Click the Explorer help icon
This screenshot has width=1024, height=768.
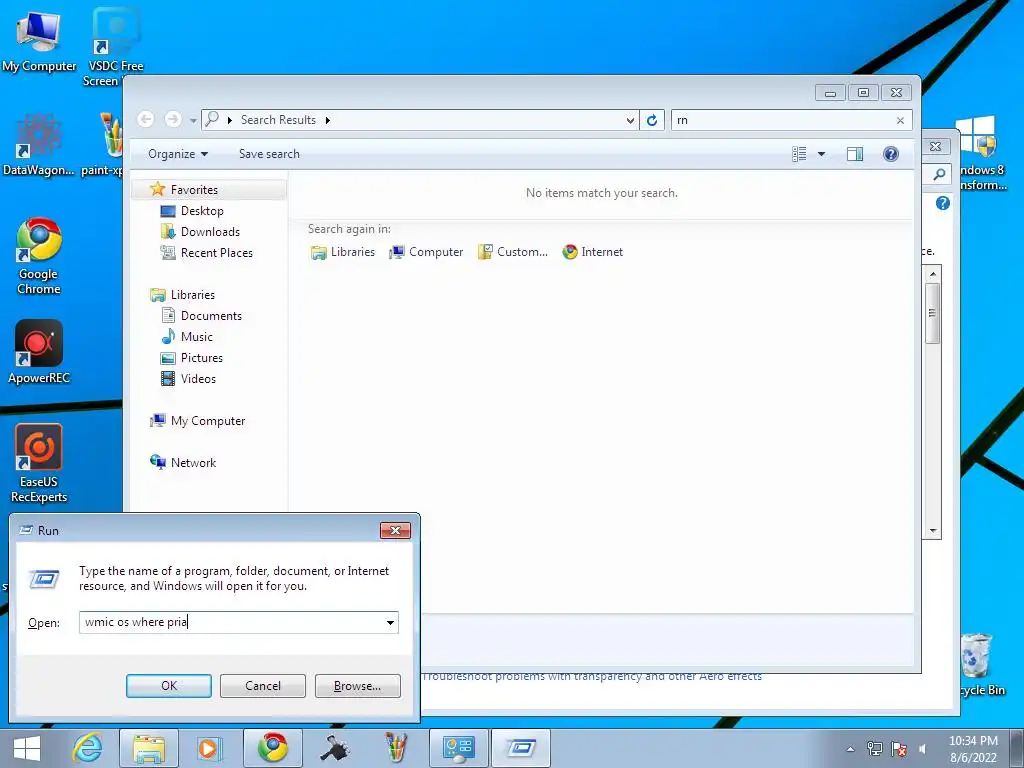(x=891, y=154)
